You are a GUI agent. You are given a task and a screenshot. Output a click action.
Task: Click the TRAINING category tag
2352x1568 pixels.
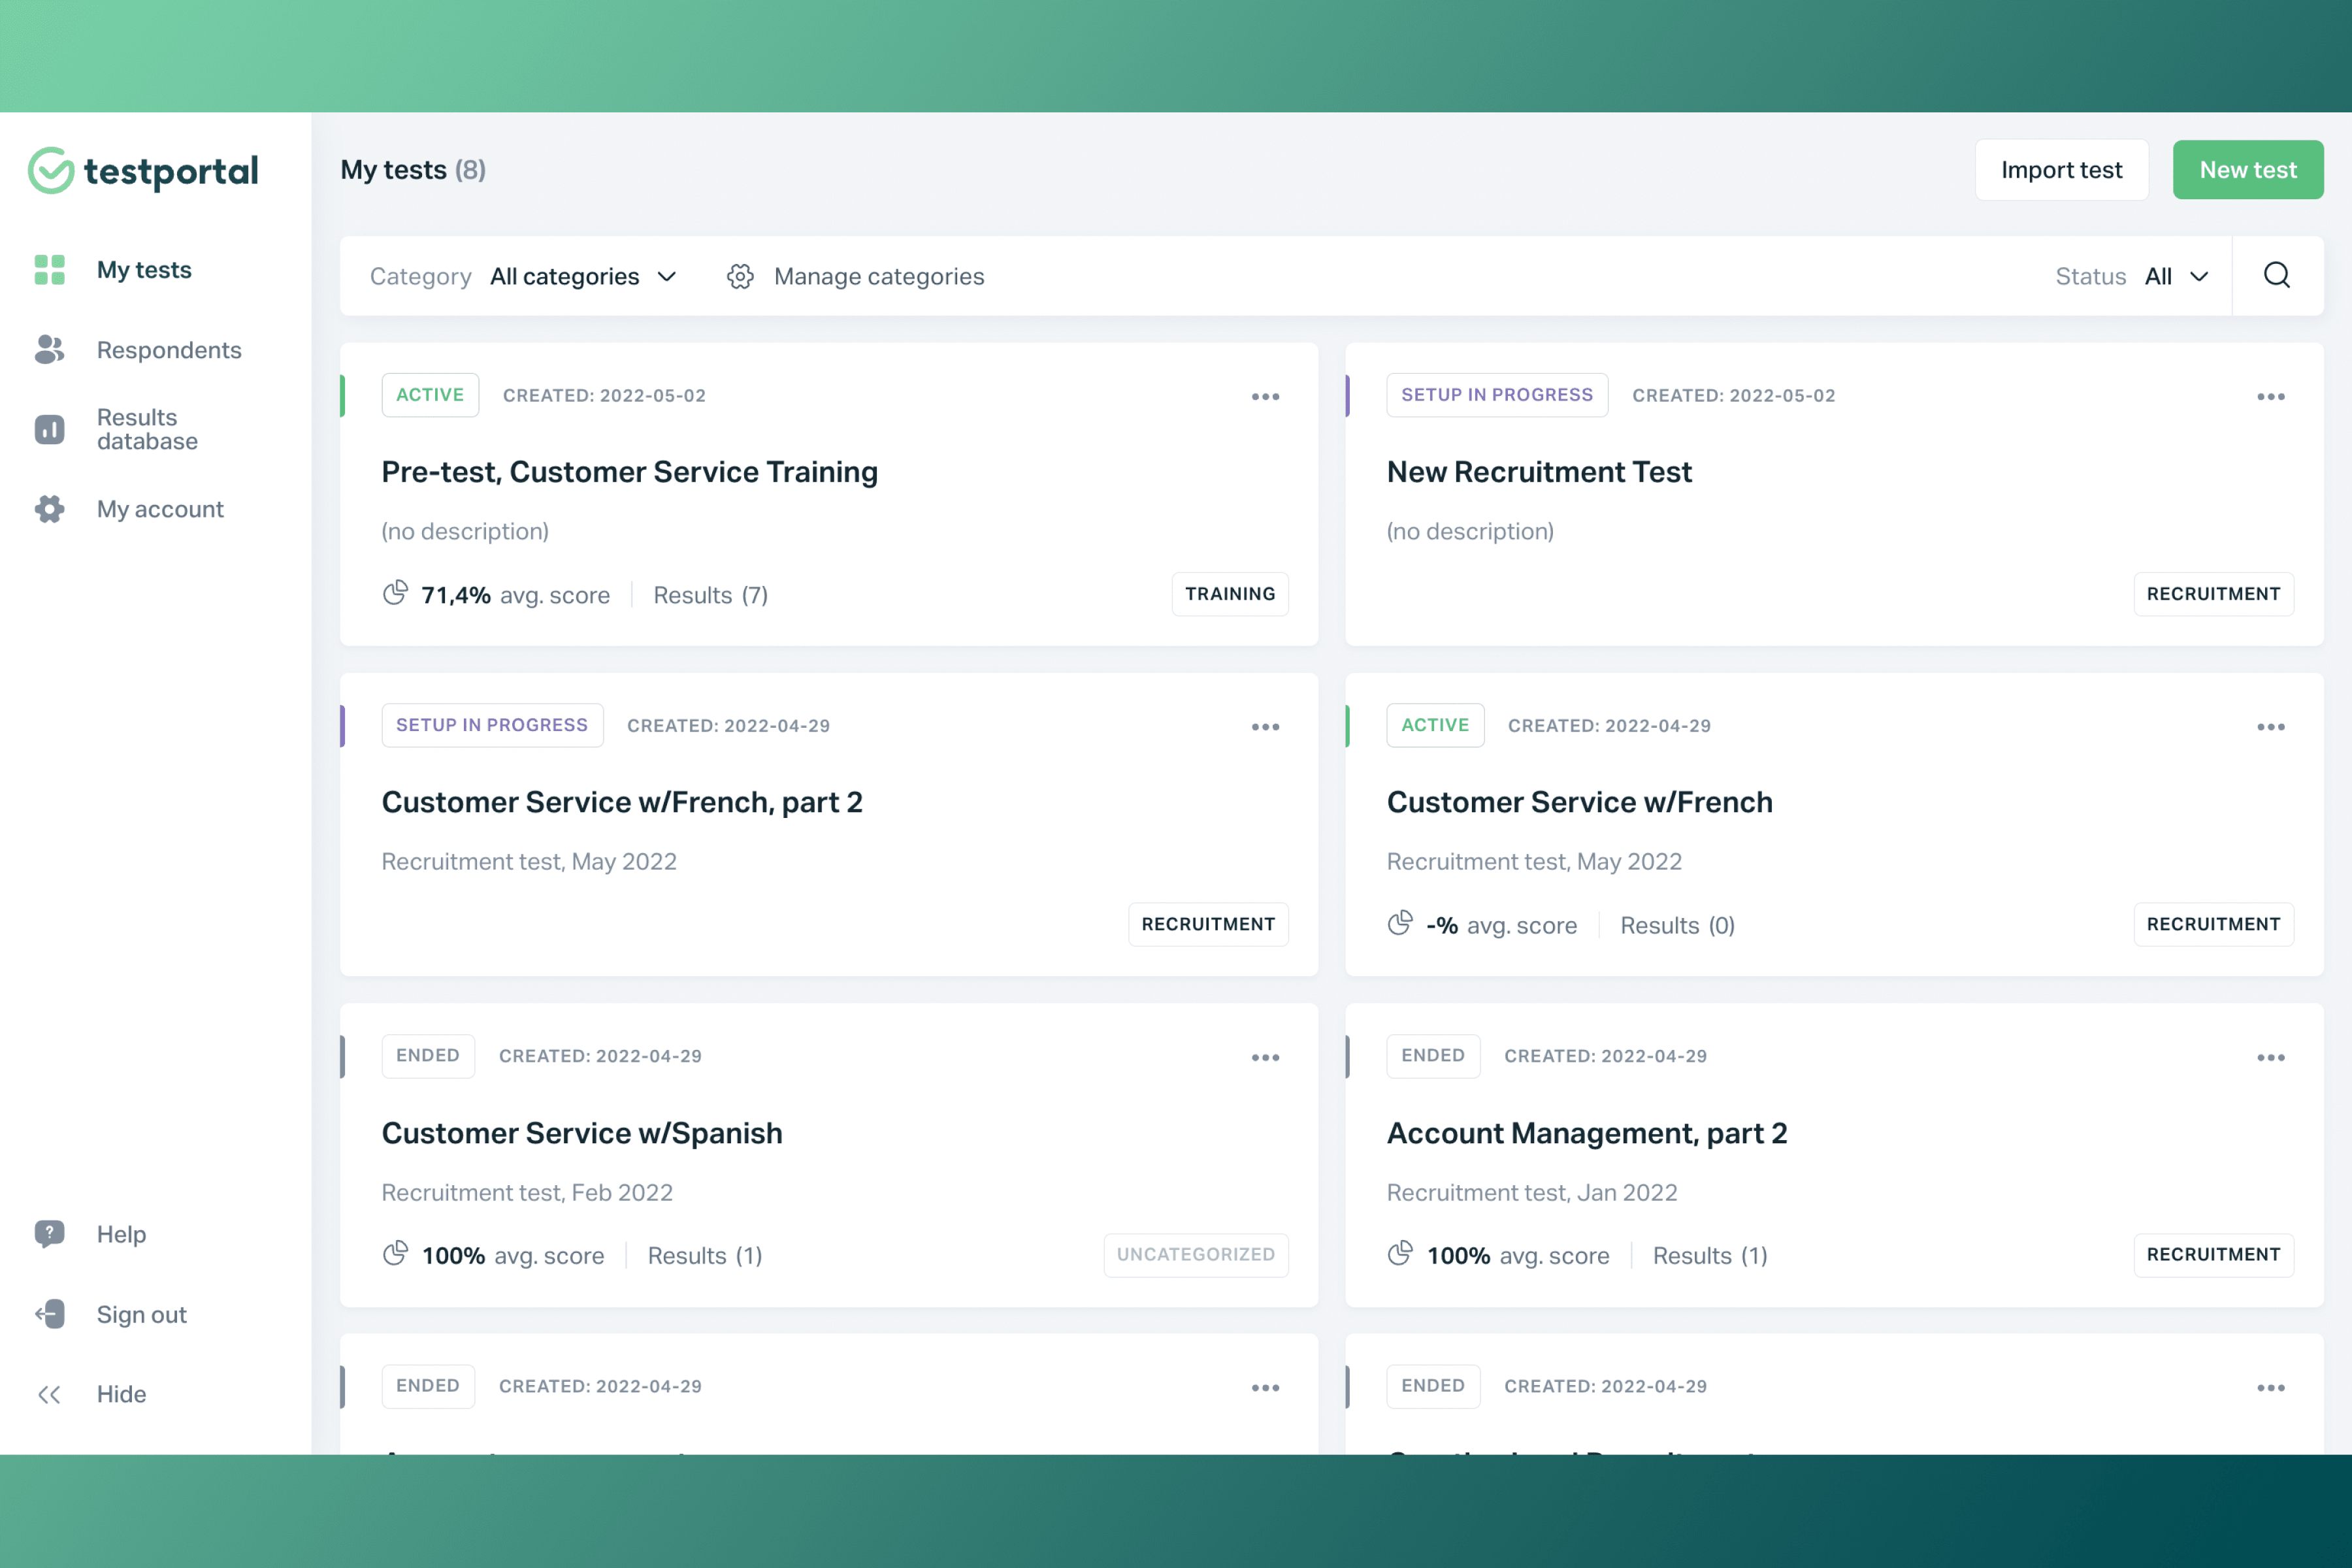[x=1230, y=593]
